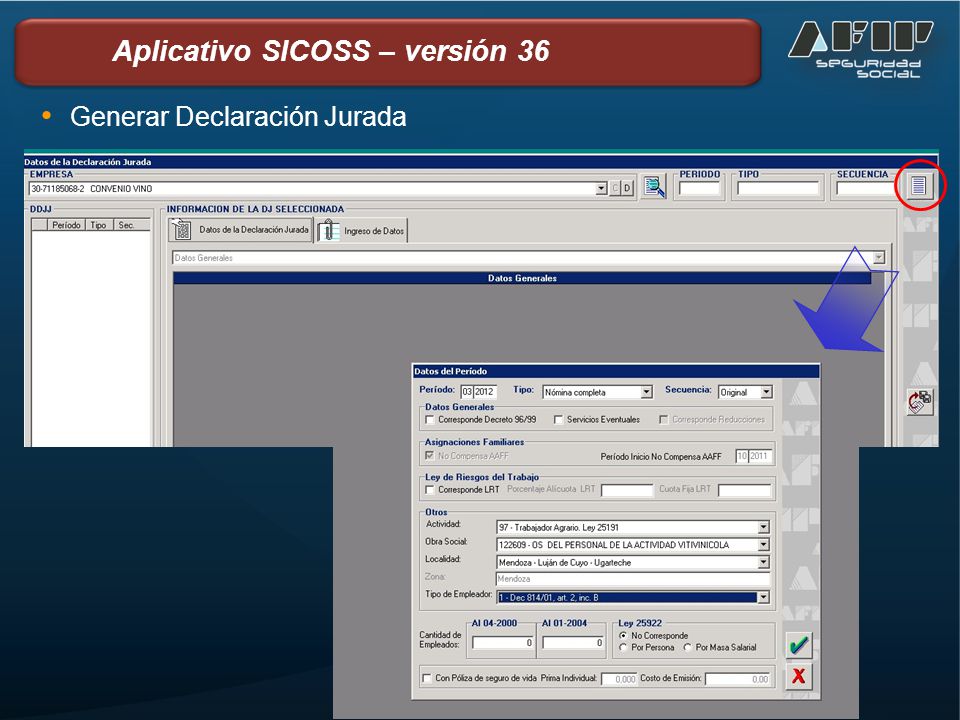960x720 pixels.
Task: Enable Con Póliza de seguro de vida
Action: (427, 678)
